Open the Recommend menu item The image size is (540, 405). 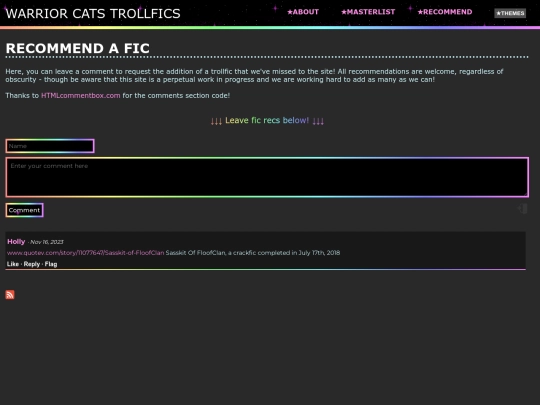445,12
